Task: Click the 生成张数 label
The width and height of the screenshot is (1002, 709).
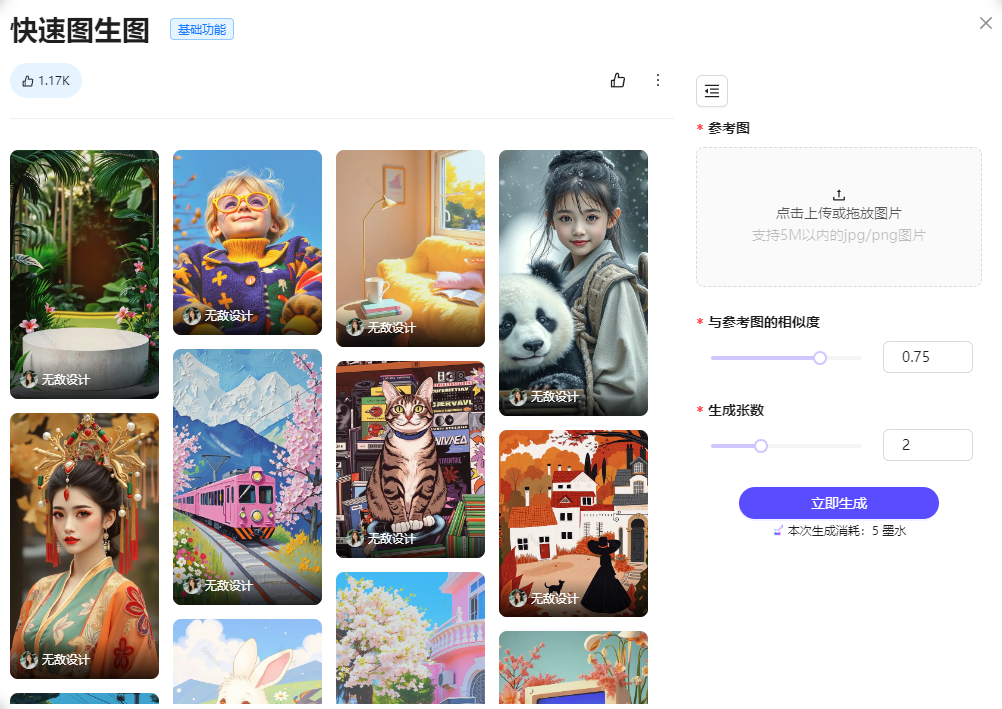Action: (x=736, y=410)
